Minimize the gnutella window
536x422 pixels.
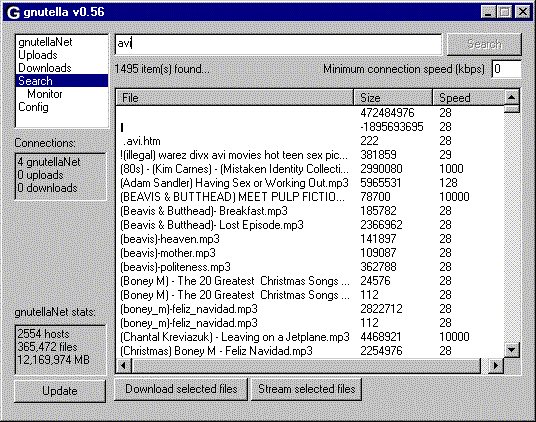(x=488, y=12)
